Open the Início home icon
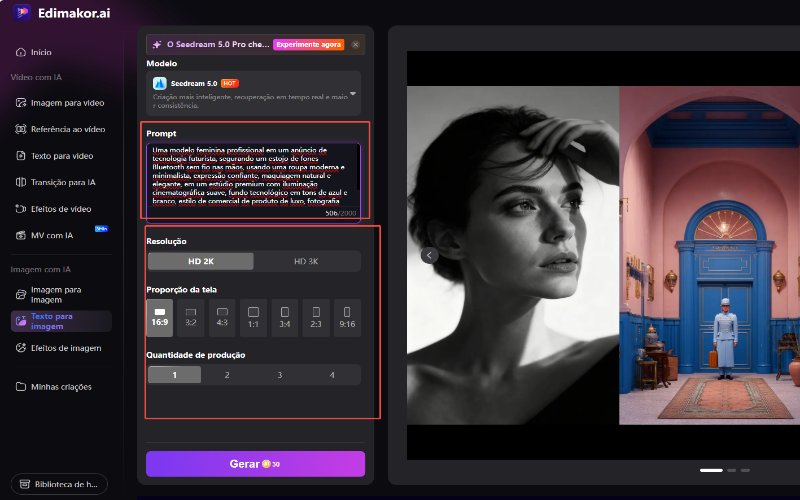This screenshot has height=500, width=800. coord(20,52)
